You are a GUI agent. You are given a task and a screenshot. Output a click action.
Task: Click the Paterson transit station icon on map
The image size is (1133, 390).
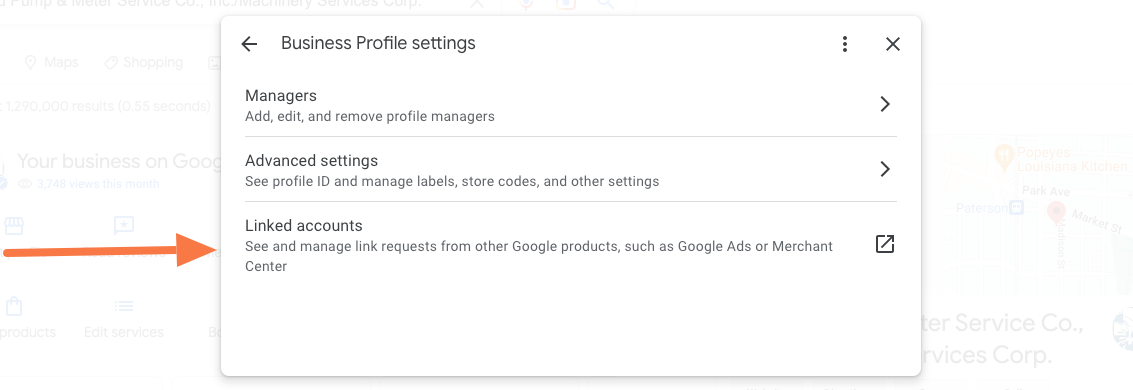click(x=1017, y=208)
